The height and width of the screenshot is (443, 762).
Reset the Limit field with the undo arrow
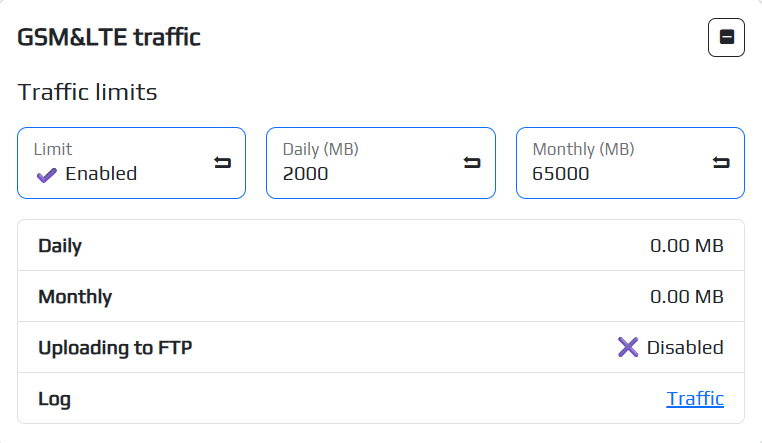coord(222,162)
